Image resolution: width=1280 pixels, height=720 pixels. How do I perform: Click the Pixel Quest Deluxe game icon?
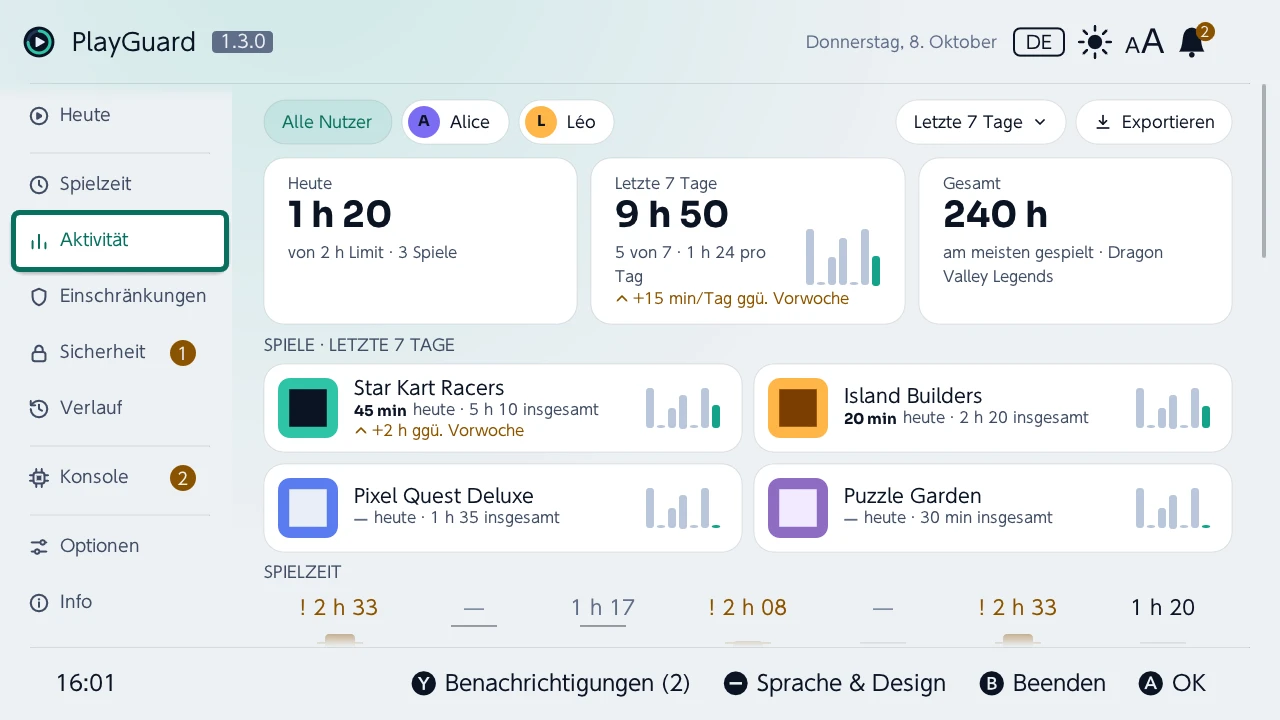click(x=308, y=508)
